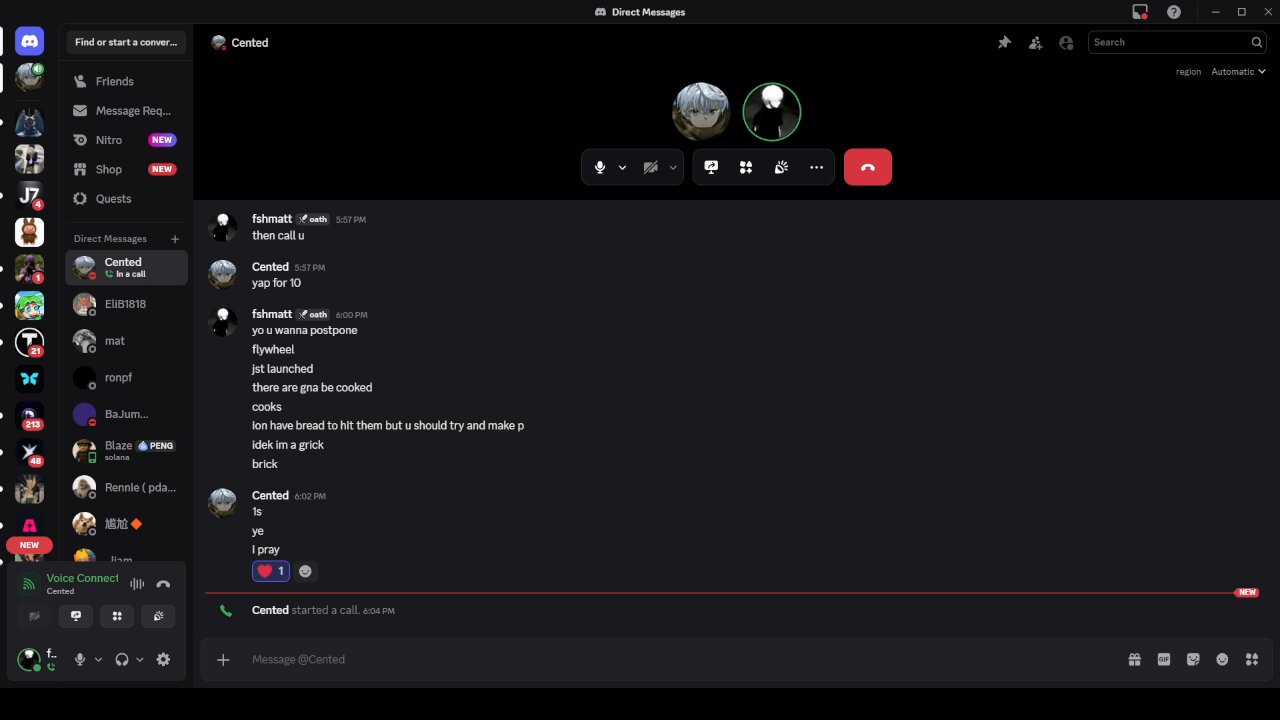Turn on camera in call controls
This screenshot has width=1280, height=720.
(651, 167)
